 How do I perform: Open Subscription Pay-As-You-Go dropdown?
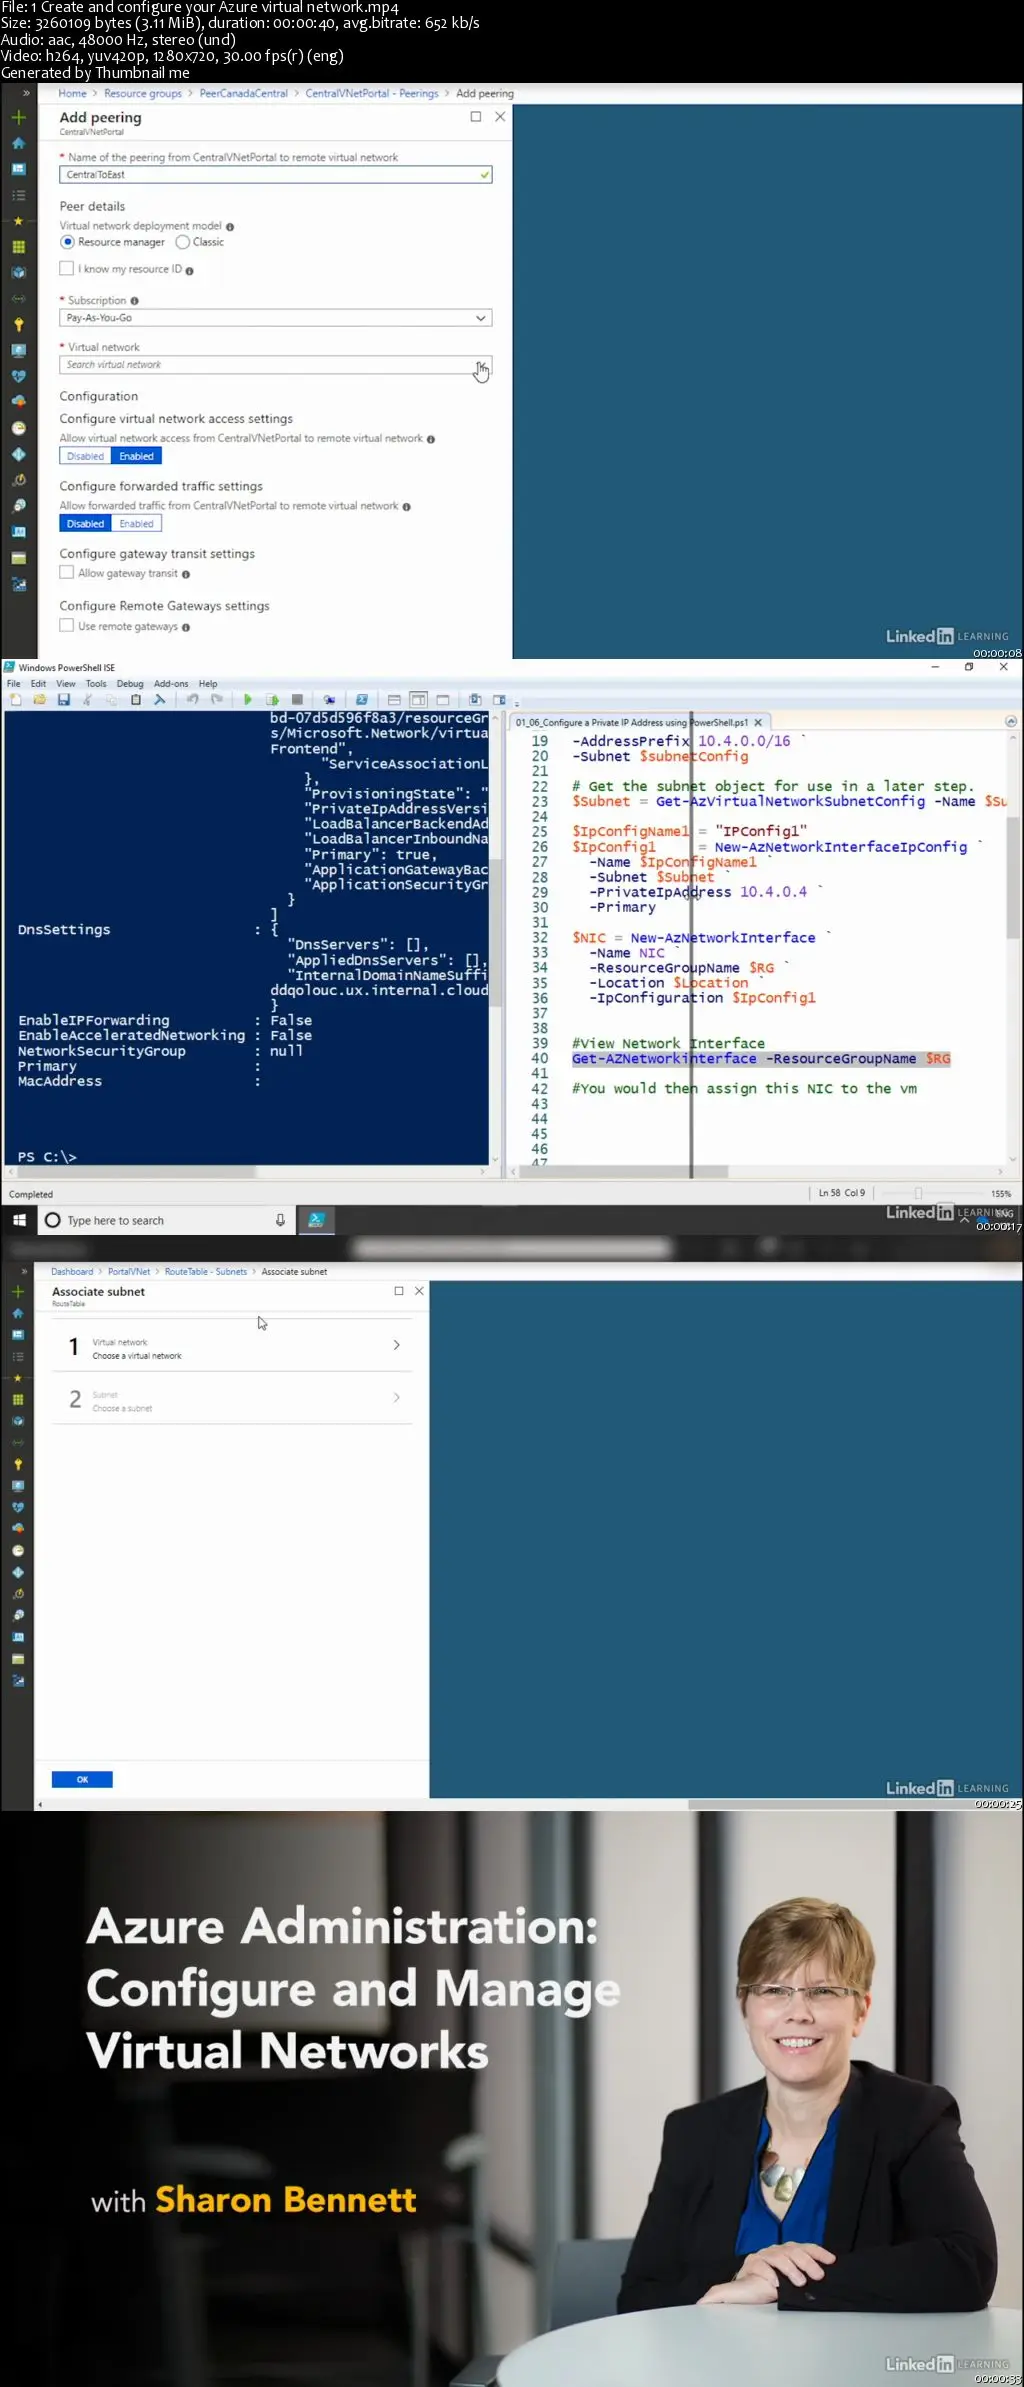coord(276,318)
